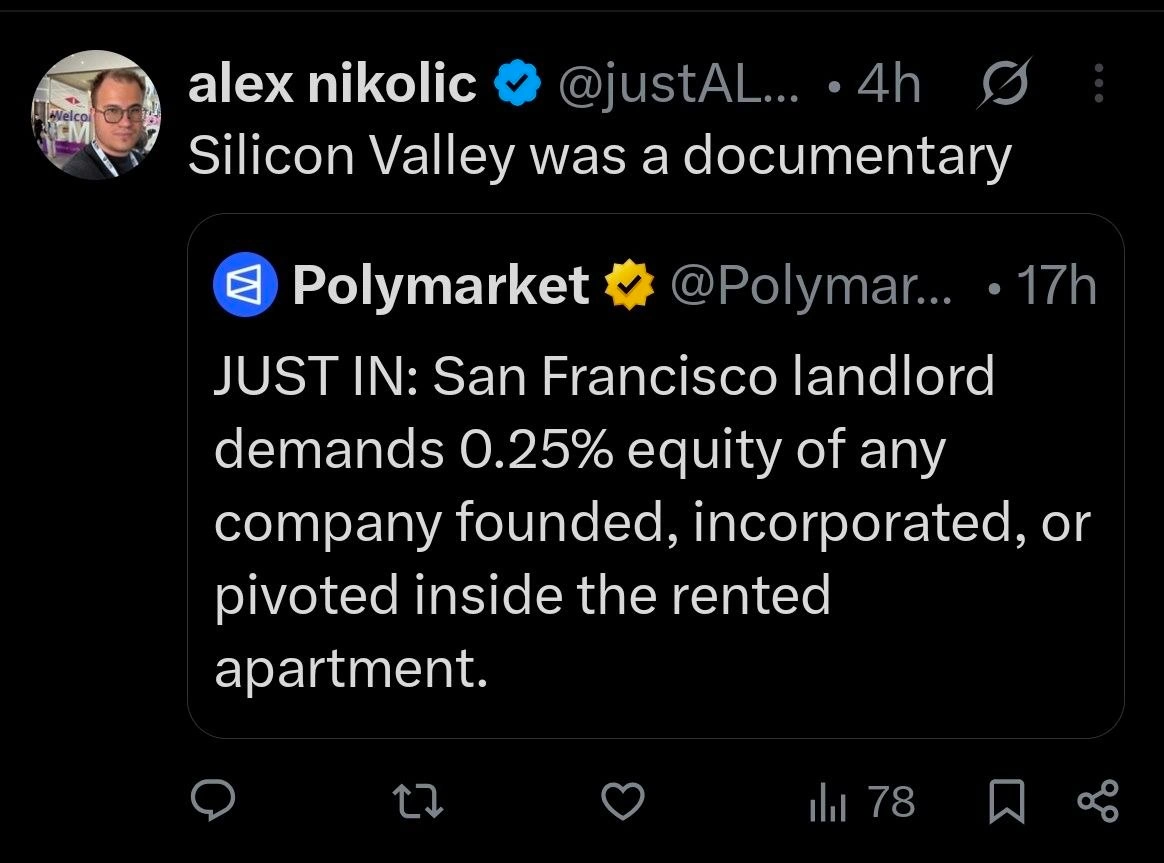Open the @Polymar... handle in quote
This screenshot has height=863, width=1164.
pos(811,286)
